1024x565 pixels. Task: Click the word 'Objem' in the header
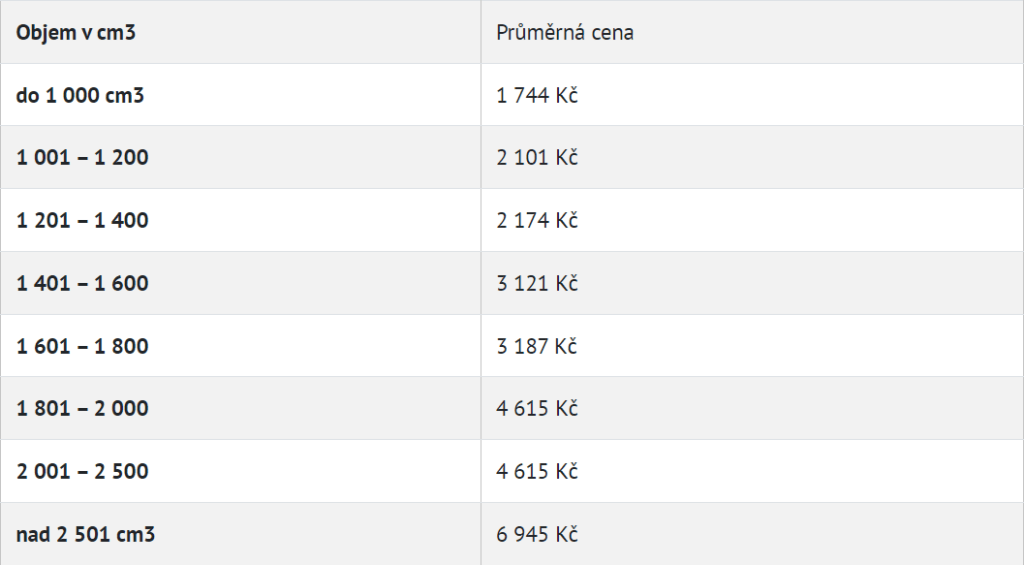pos(46,32)
